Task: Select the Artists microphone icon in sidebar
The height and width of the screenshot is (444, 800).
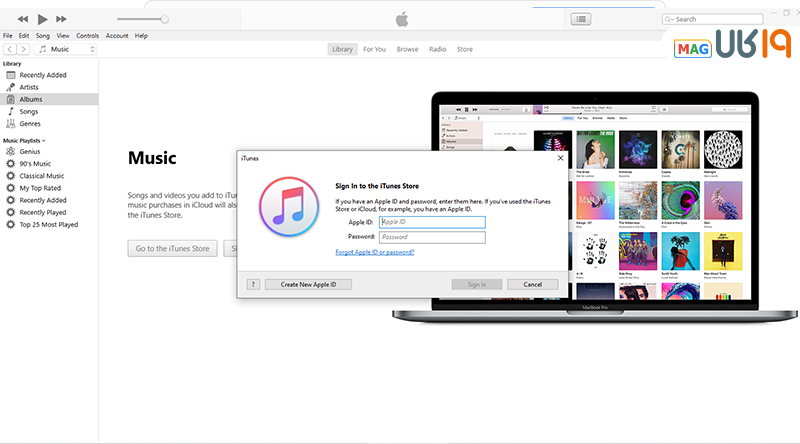Action: point(11,87)
